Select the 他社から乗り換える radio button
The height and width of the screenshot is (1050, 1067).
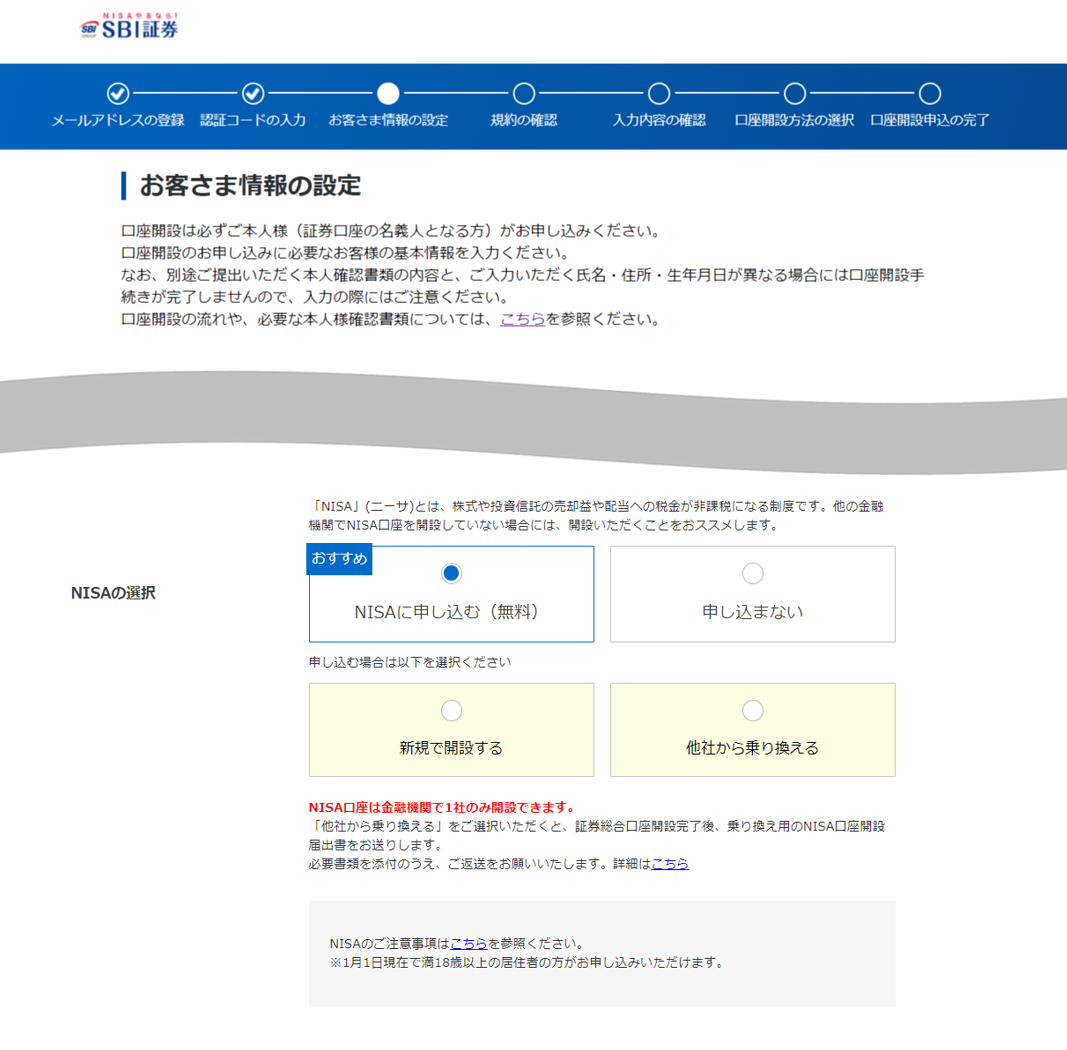pyautogui.click(x=752, y=710)
